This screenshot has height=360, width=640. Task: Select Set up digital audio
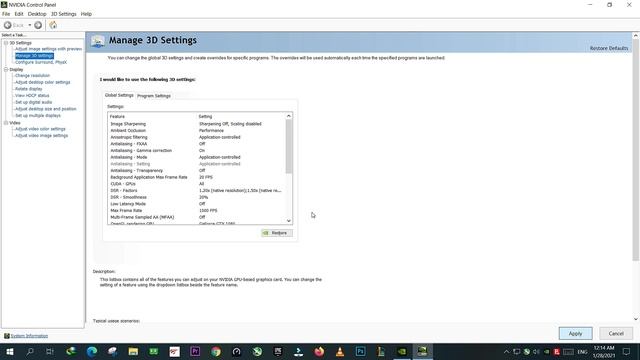point(33,102)
